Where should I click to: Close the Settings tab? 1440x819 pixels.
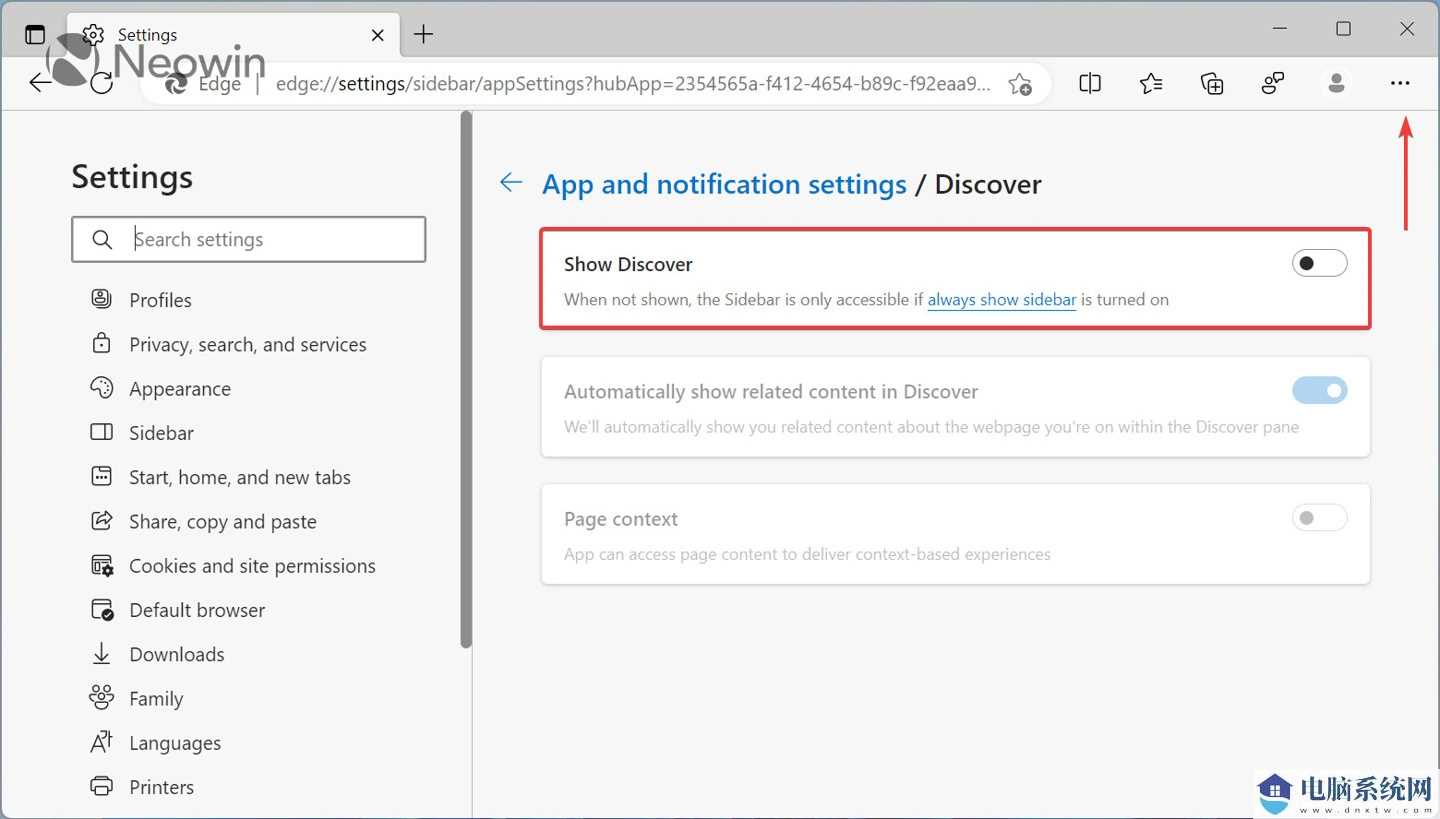(377, 35)
